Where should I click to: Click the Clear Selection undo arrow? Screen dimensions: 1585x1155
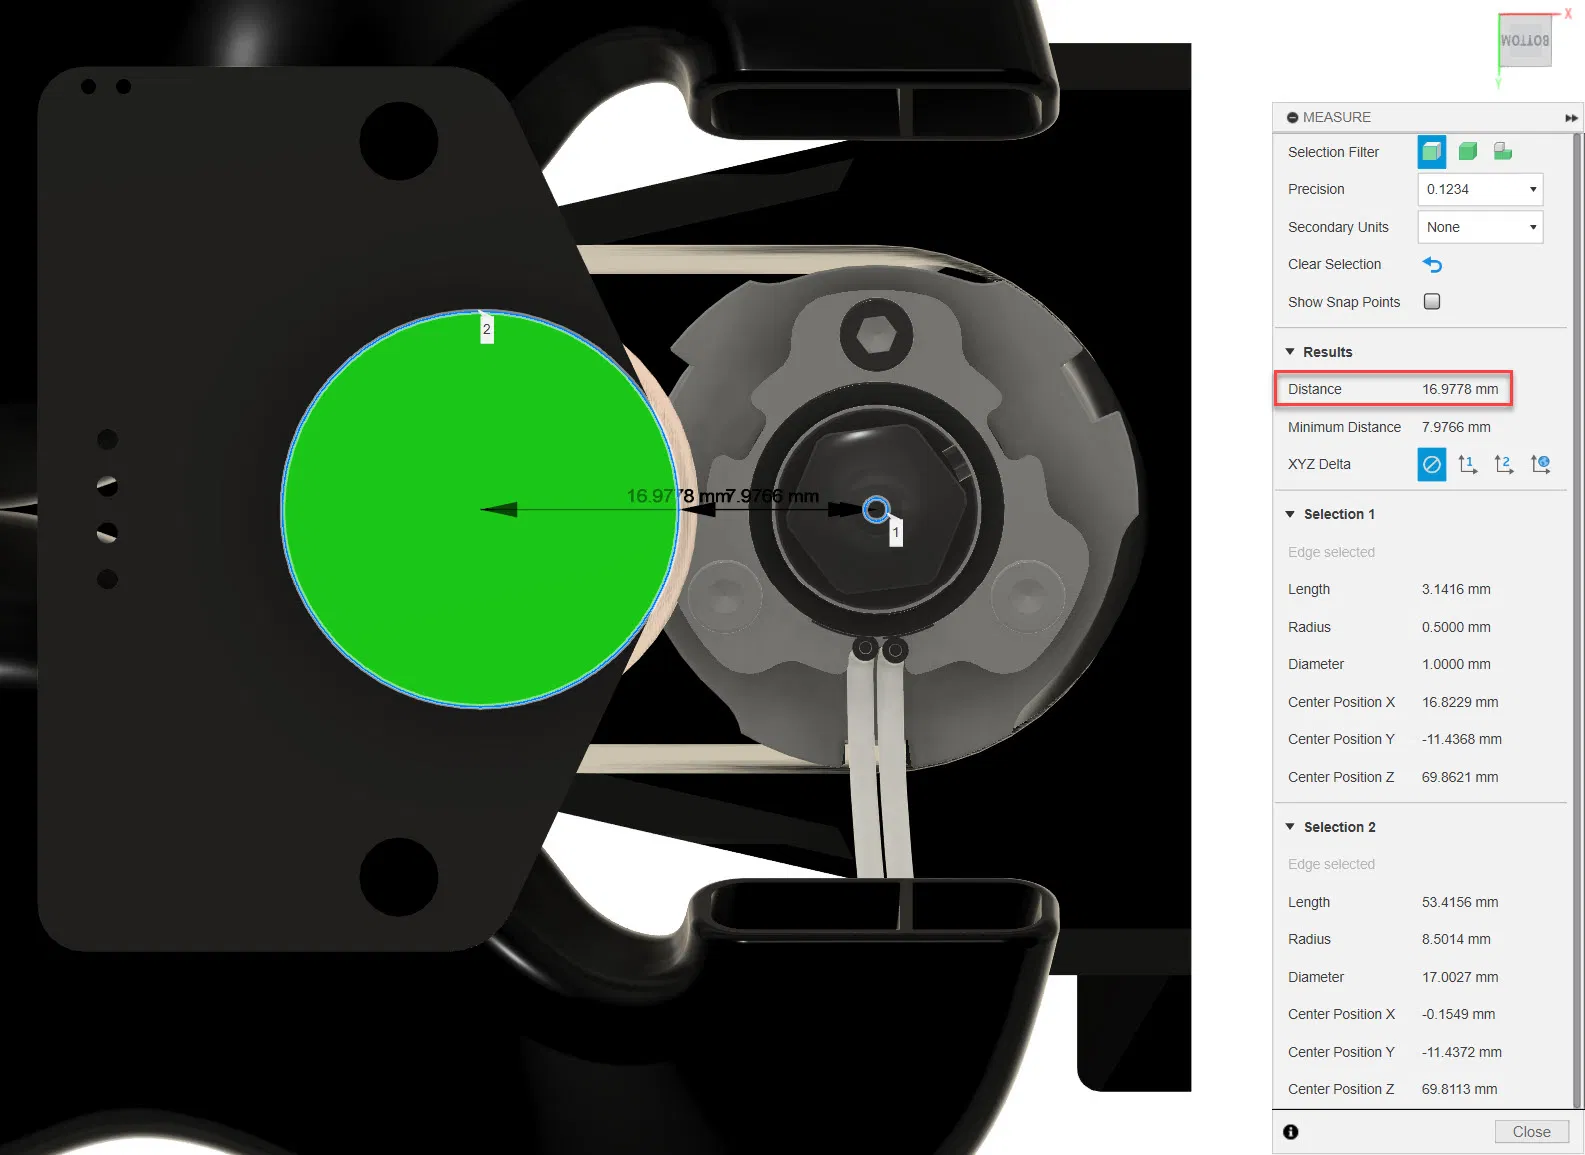(1432, 265)
